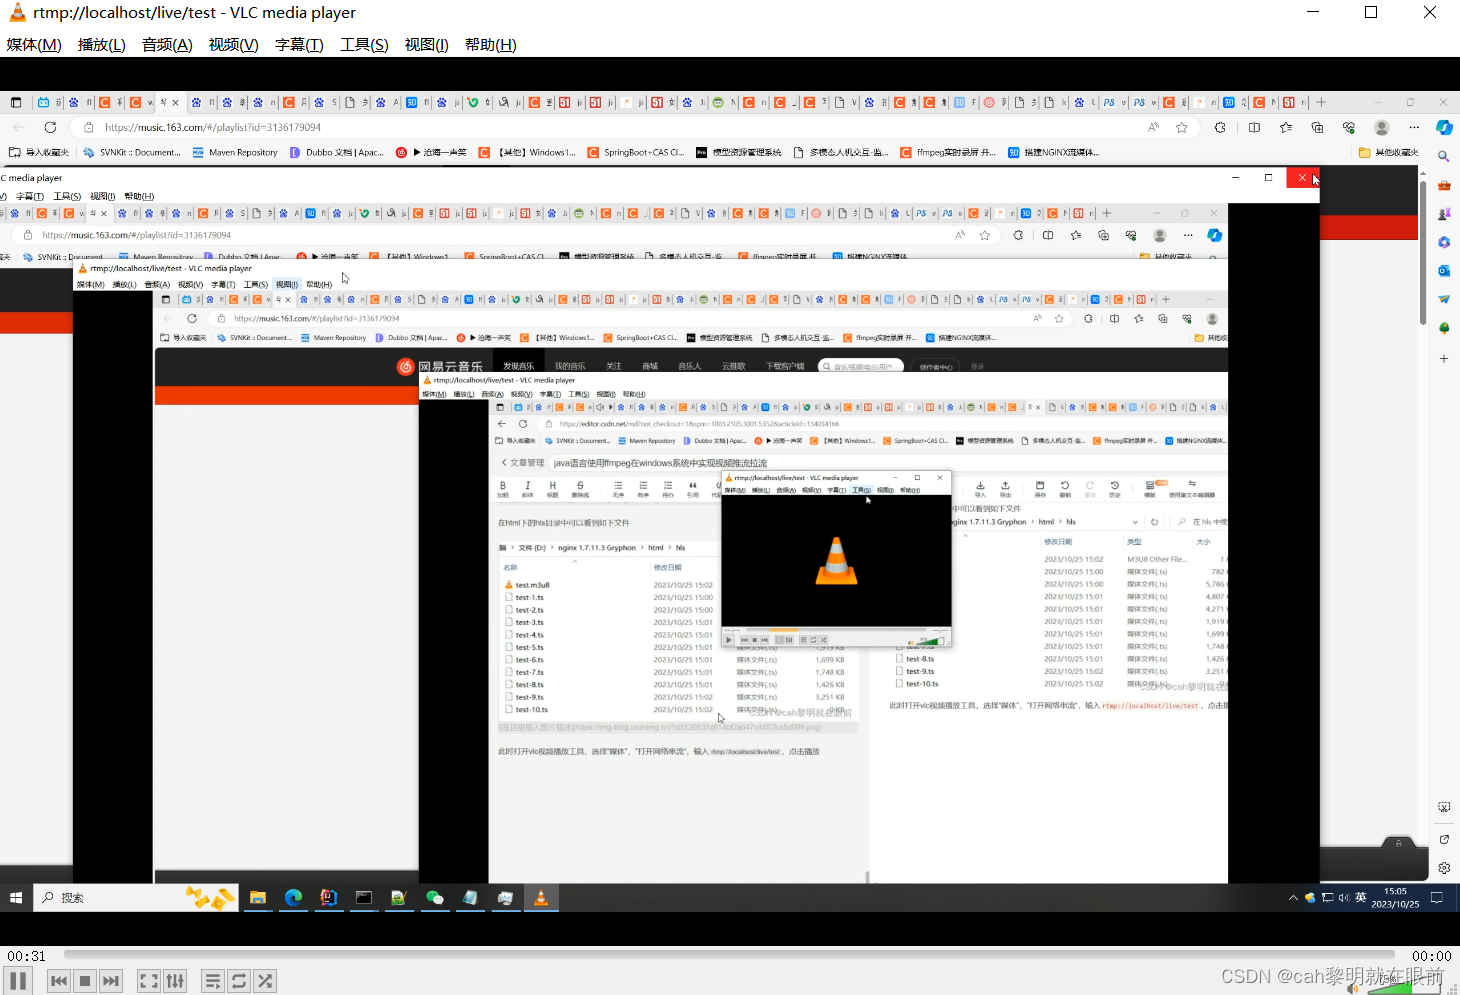Click the video display area

730,500
